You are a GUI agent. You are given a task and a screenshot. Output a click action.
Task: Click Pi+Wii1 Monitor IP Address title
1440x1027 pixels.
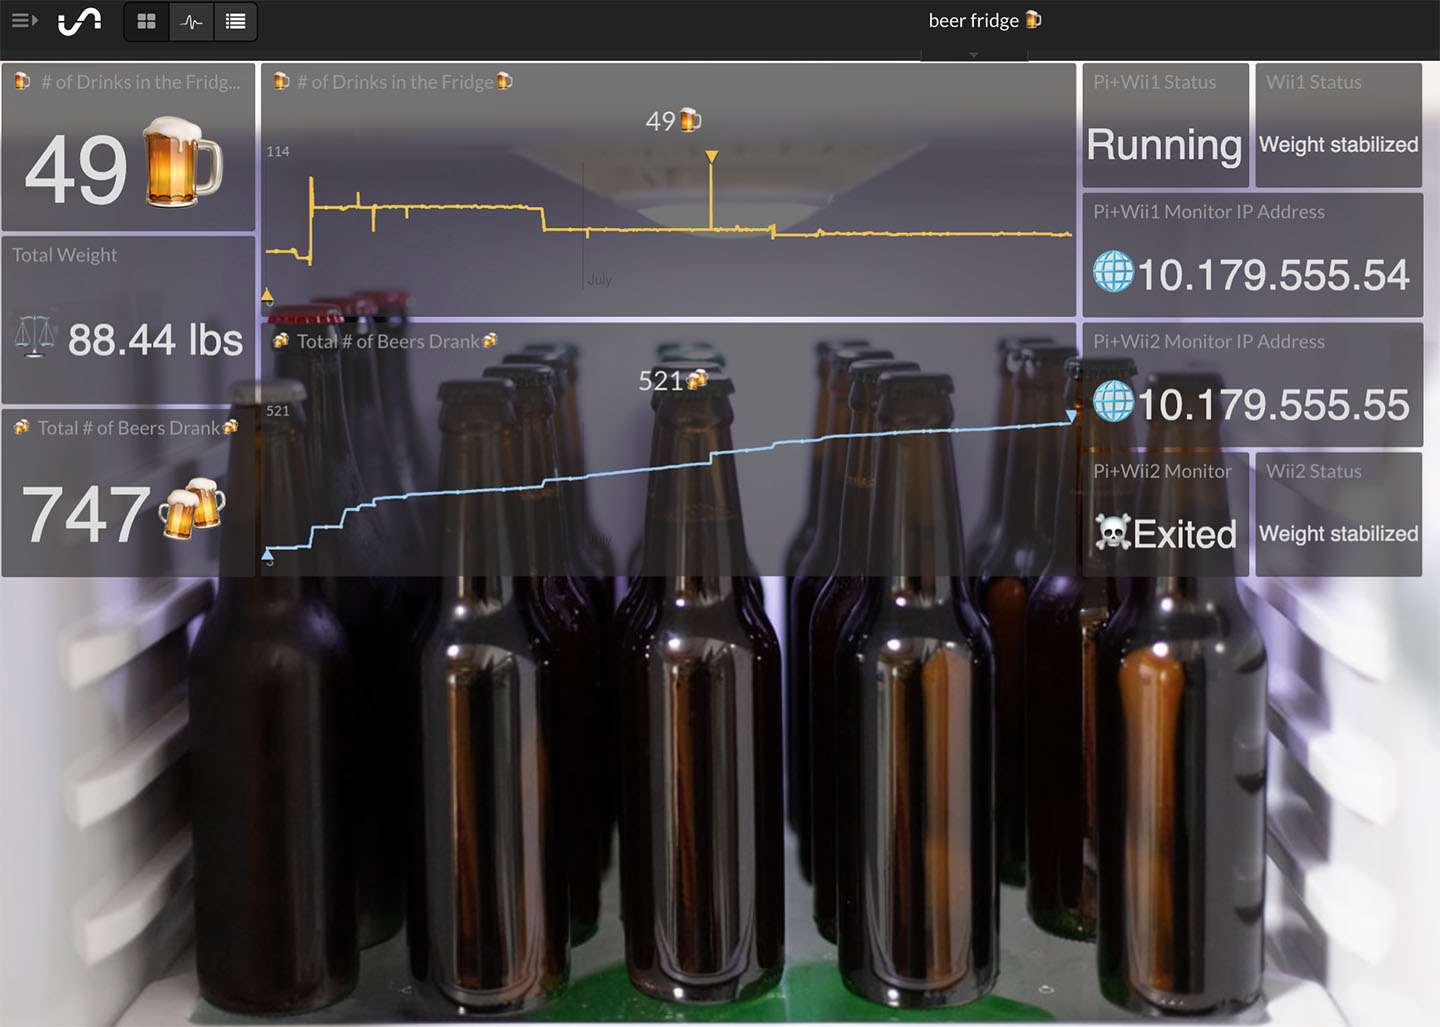coord(1208,212)
